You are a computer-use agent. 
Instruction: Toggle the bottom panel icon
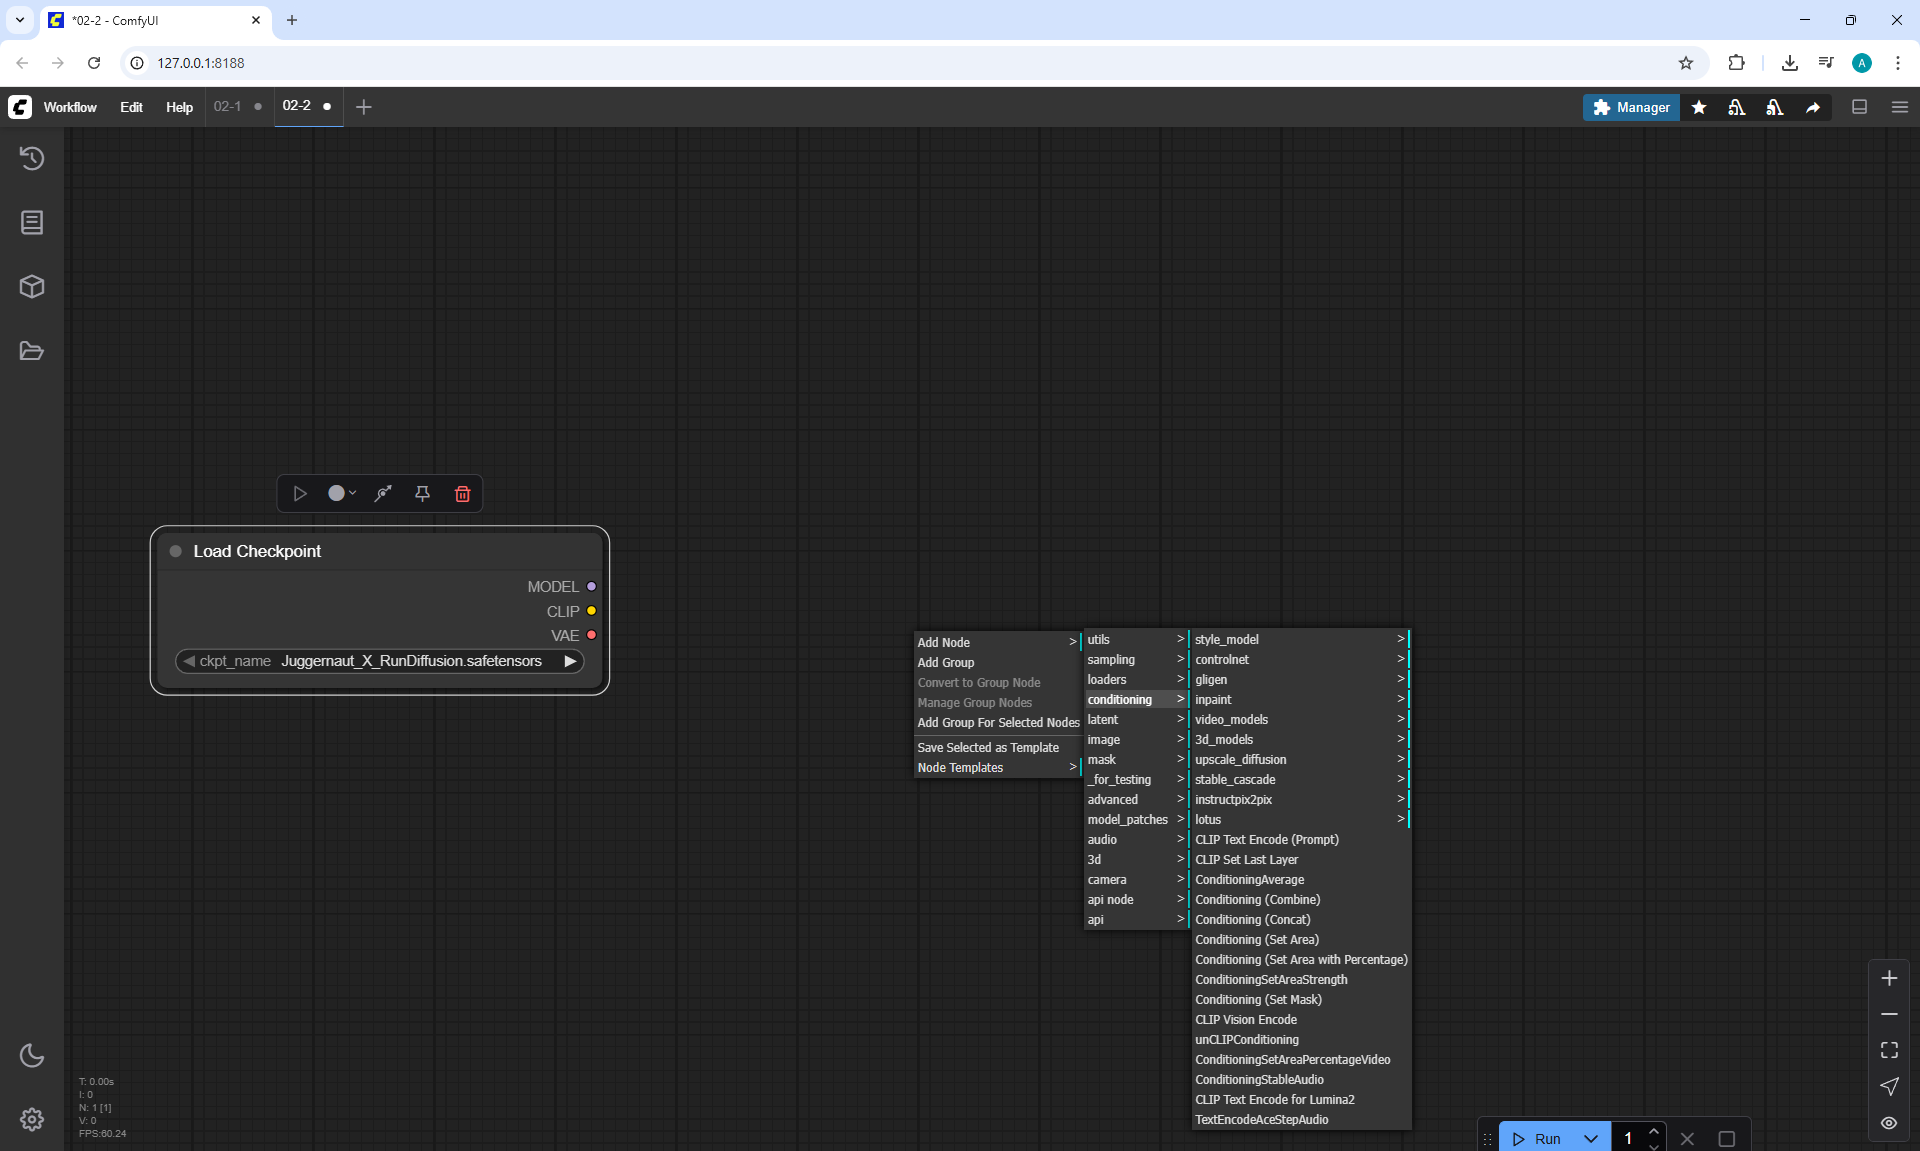[1859, 107]
